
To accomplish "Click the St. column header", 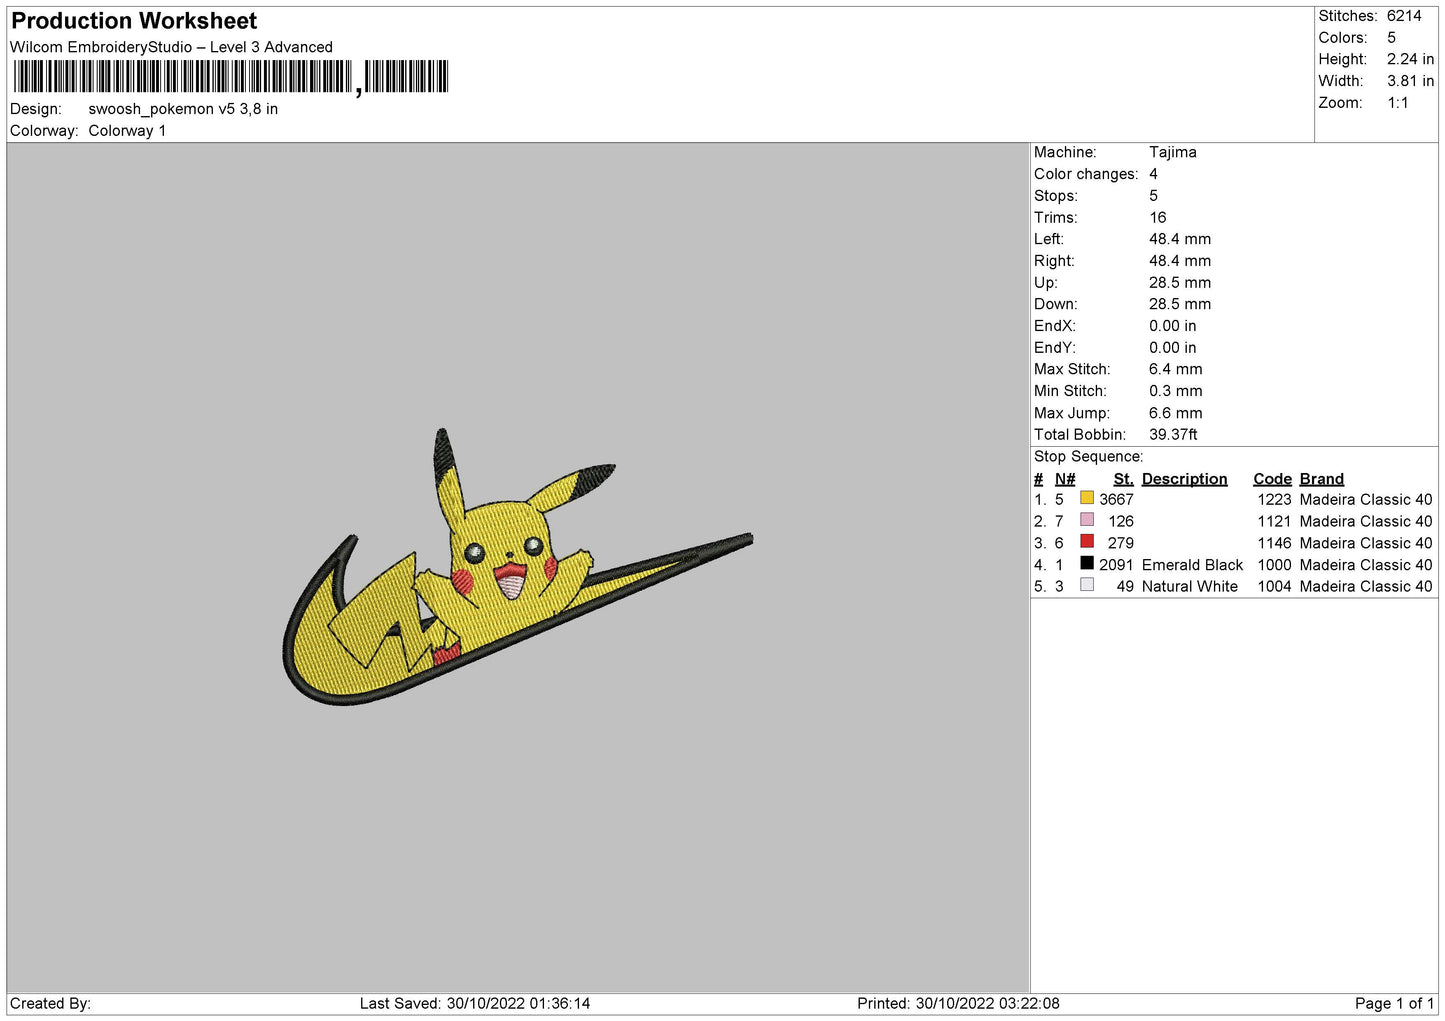I will [1123, 479].
